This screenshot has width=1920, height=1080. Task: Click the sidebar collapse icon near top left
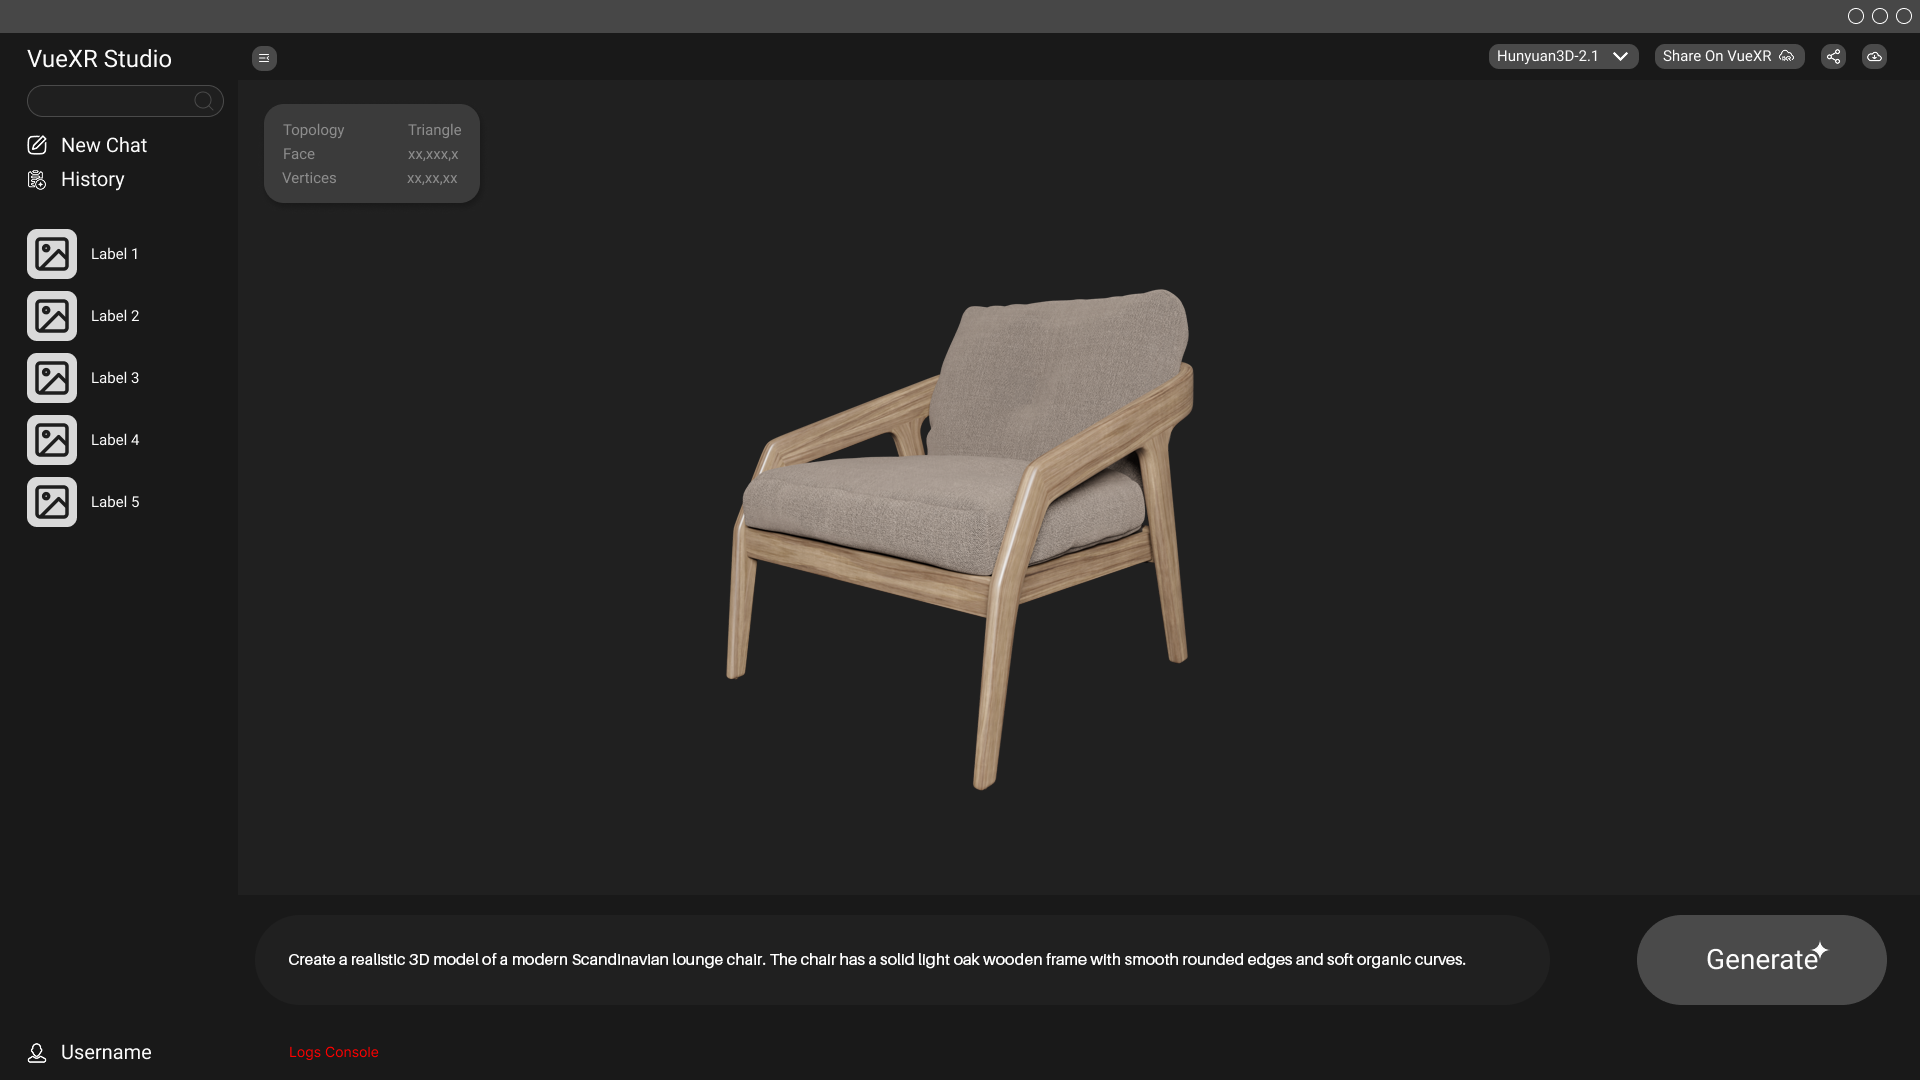263,58
